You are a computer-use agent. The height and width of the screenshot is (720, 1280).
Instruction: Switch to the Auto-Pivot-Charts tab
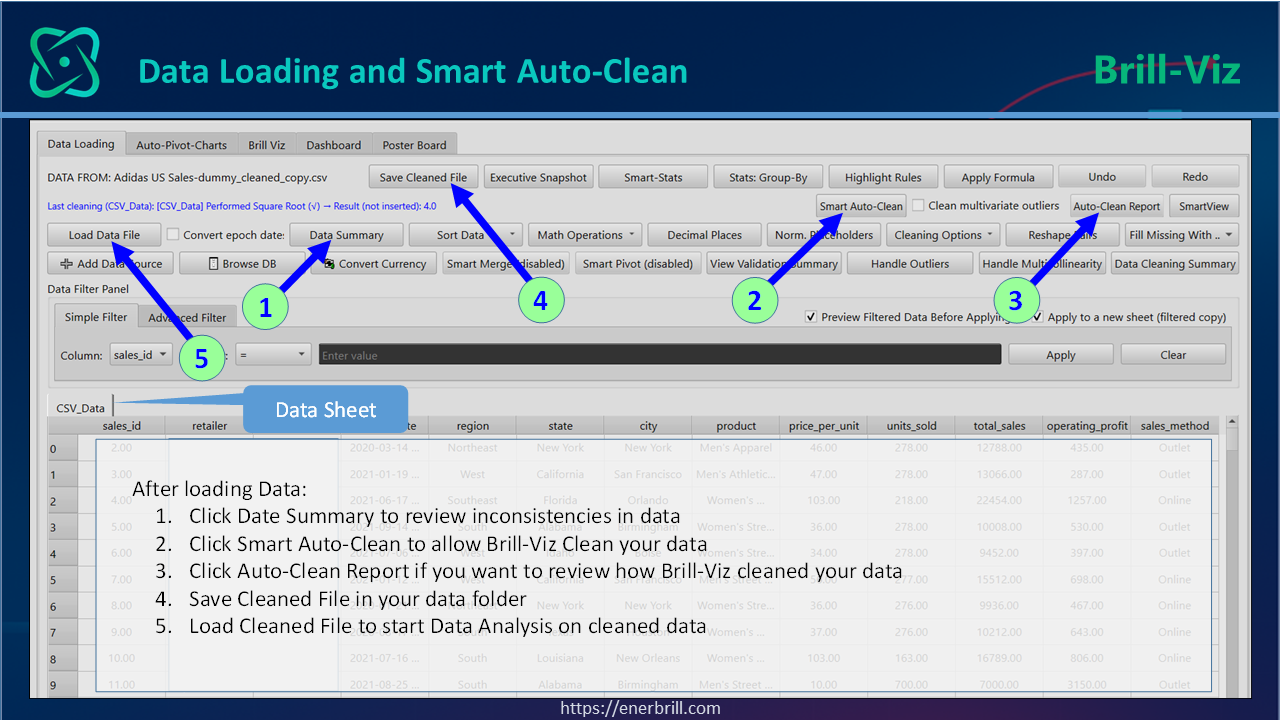[x=182, y=145]
